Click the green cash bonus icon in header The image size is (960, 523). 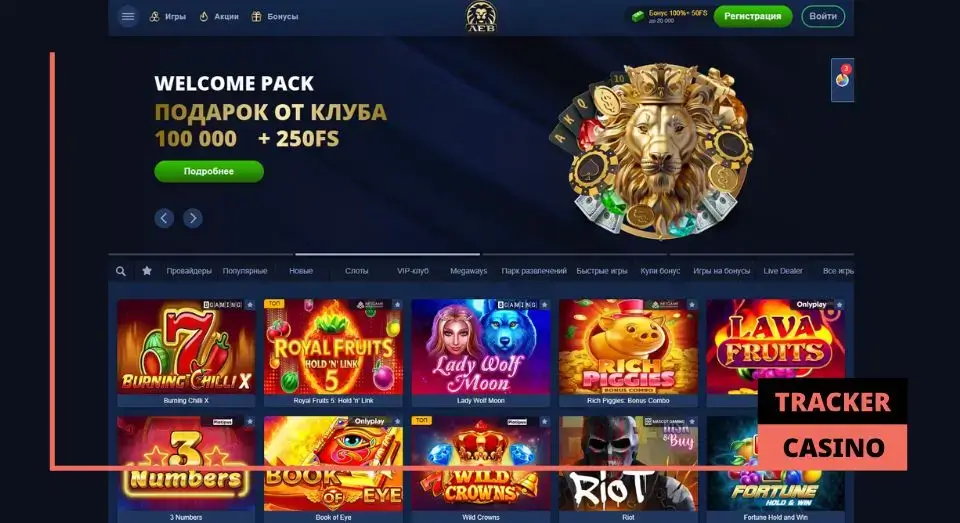click(638, 16)
